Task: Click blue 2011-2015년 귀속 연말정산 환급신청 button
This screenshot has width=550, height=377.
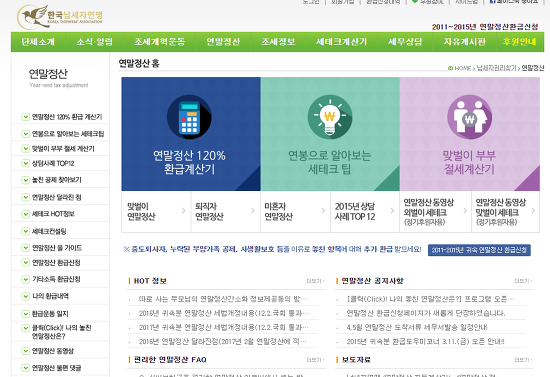Action: pos(479,250)
